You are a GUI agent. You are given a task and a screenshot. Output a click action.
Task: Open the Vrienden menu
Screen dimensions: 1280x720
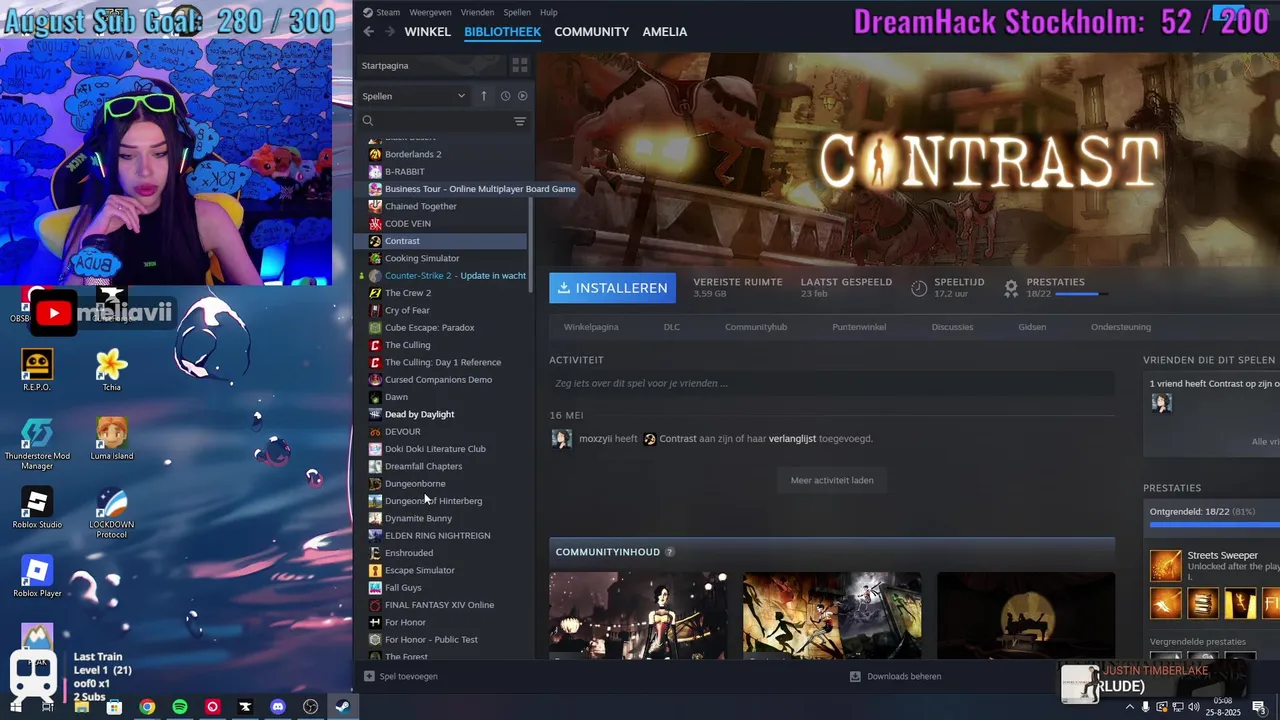(477, 12)
